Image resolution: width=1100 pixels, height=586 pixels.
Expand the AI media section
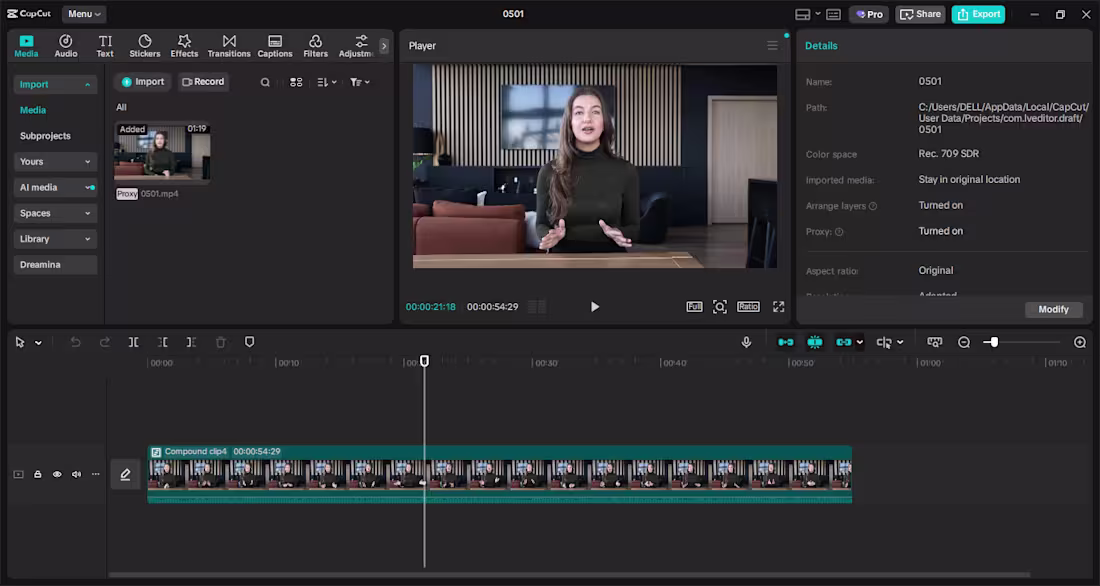55,187
